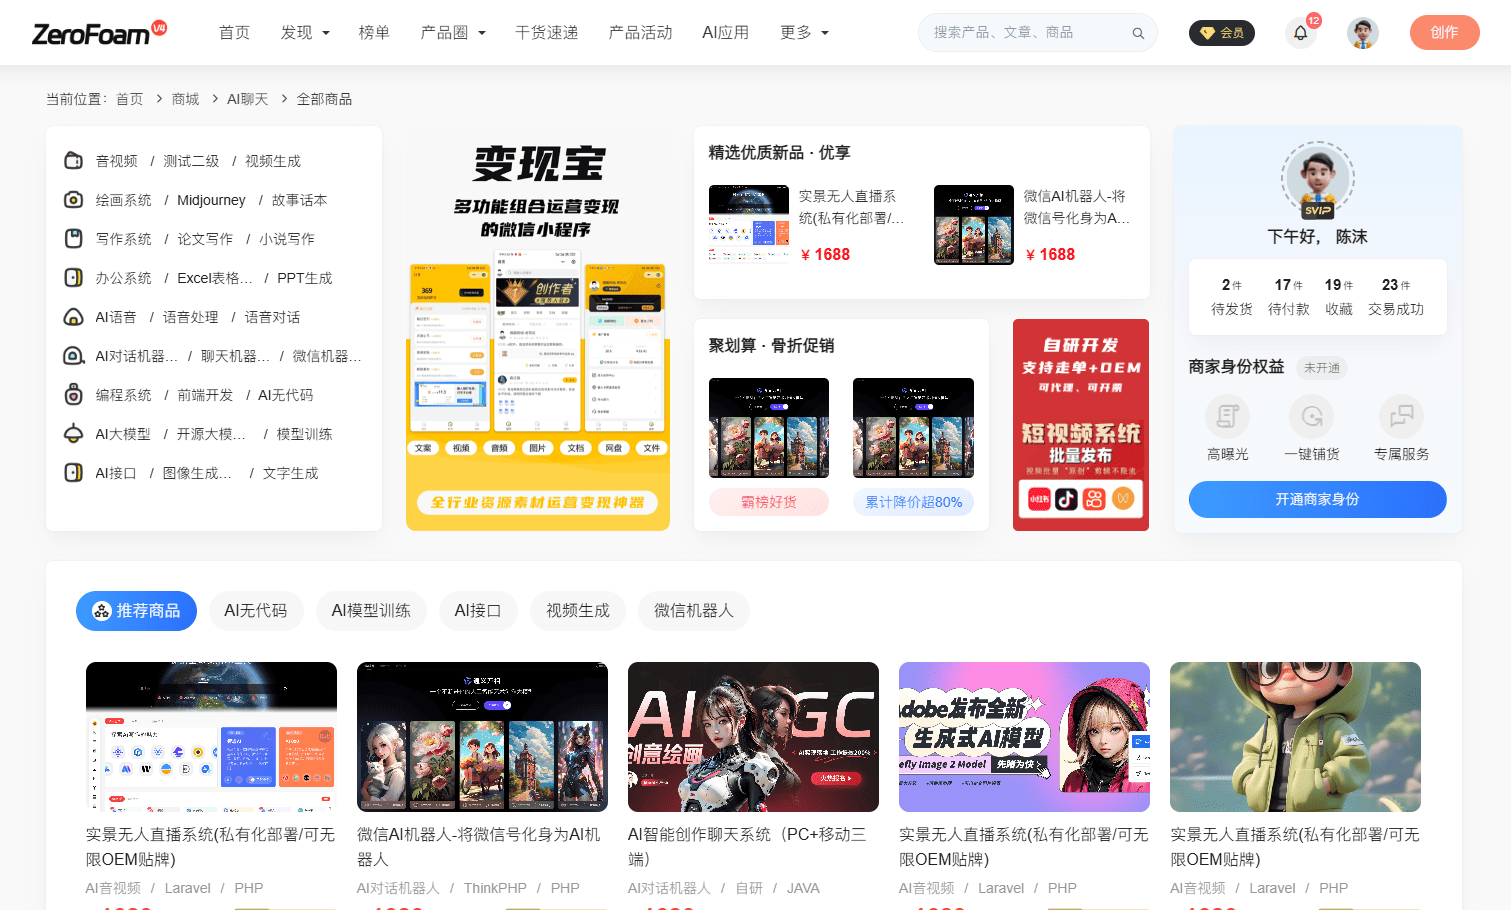Open the 微信AI机器人 product thumbnail
This screenshot has height=910, width=1511.
click(973, 224)
